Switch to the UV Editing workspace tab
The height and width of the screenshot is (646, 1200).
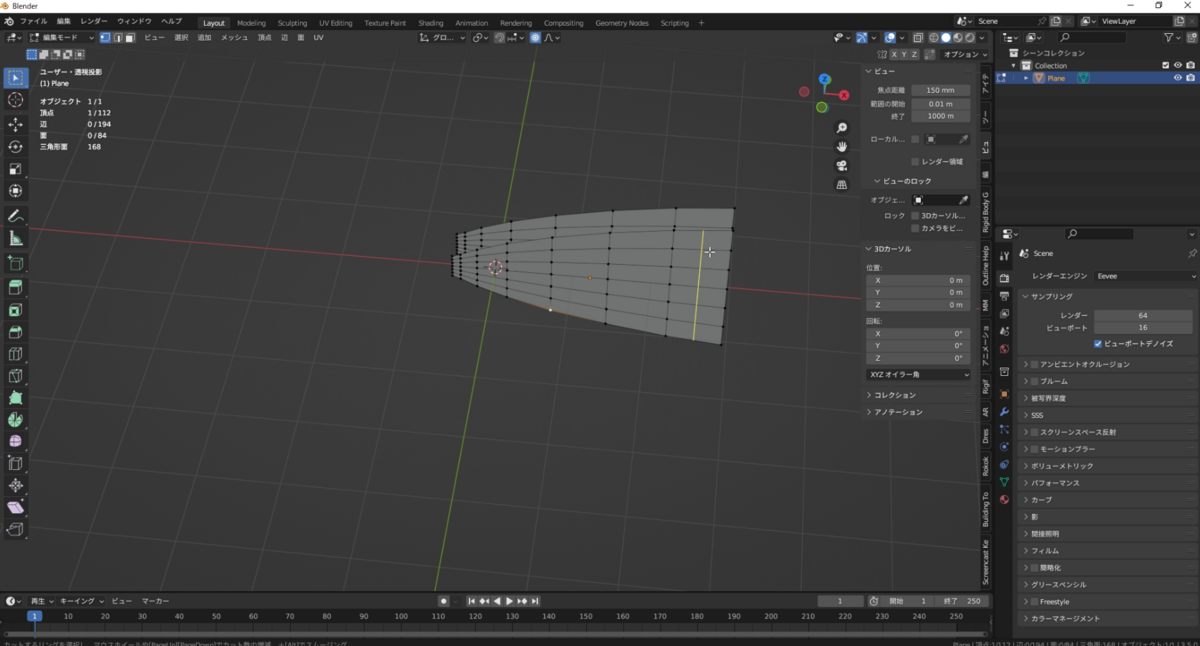335,23
